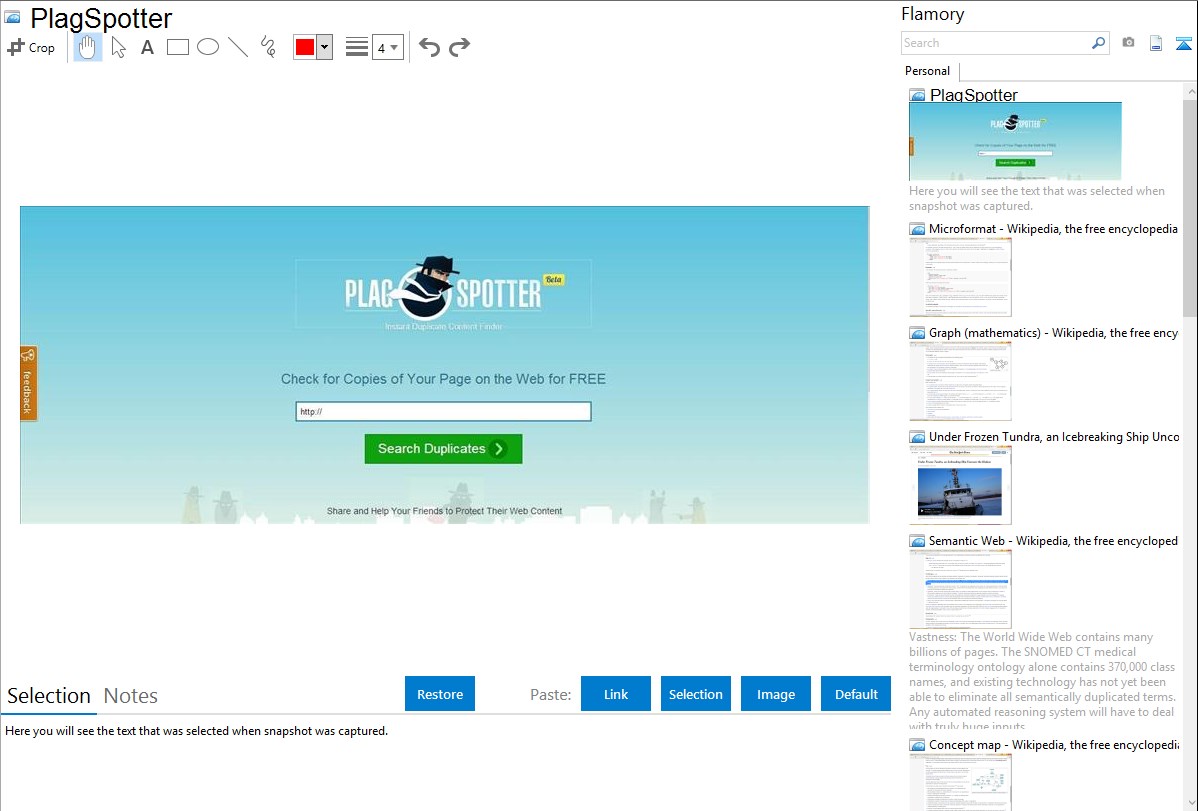Click the Flamory search field
This screenshot has width=1198, height=811.
click(995, 43)
